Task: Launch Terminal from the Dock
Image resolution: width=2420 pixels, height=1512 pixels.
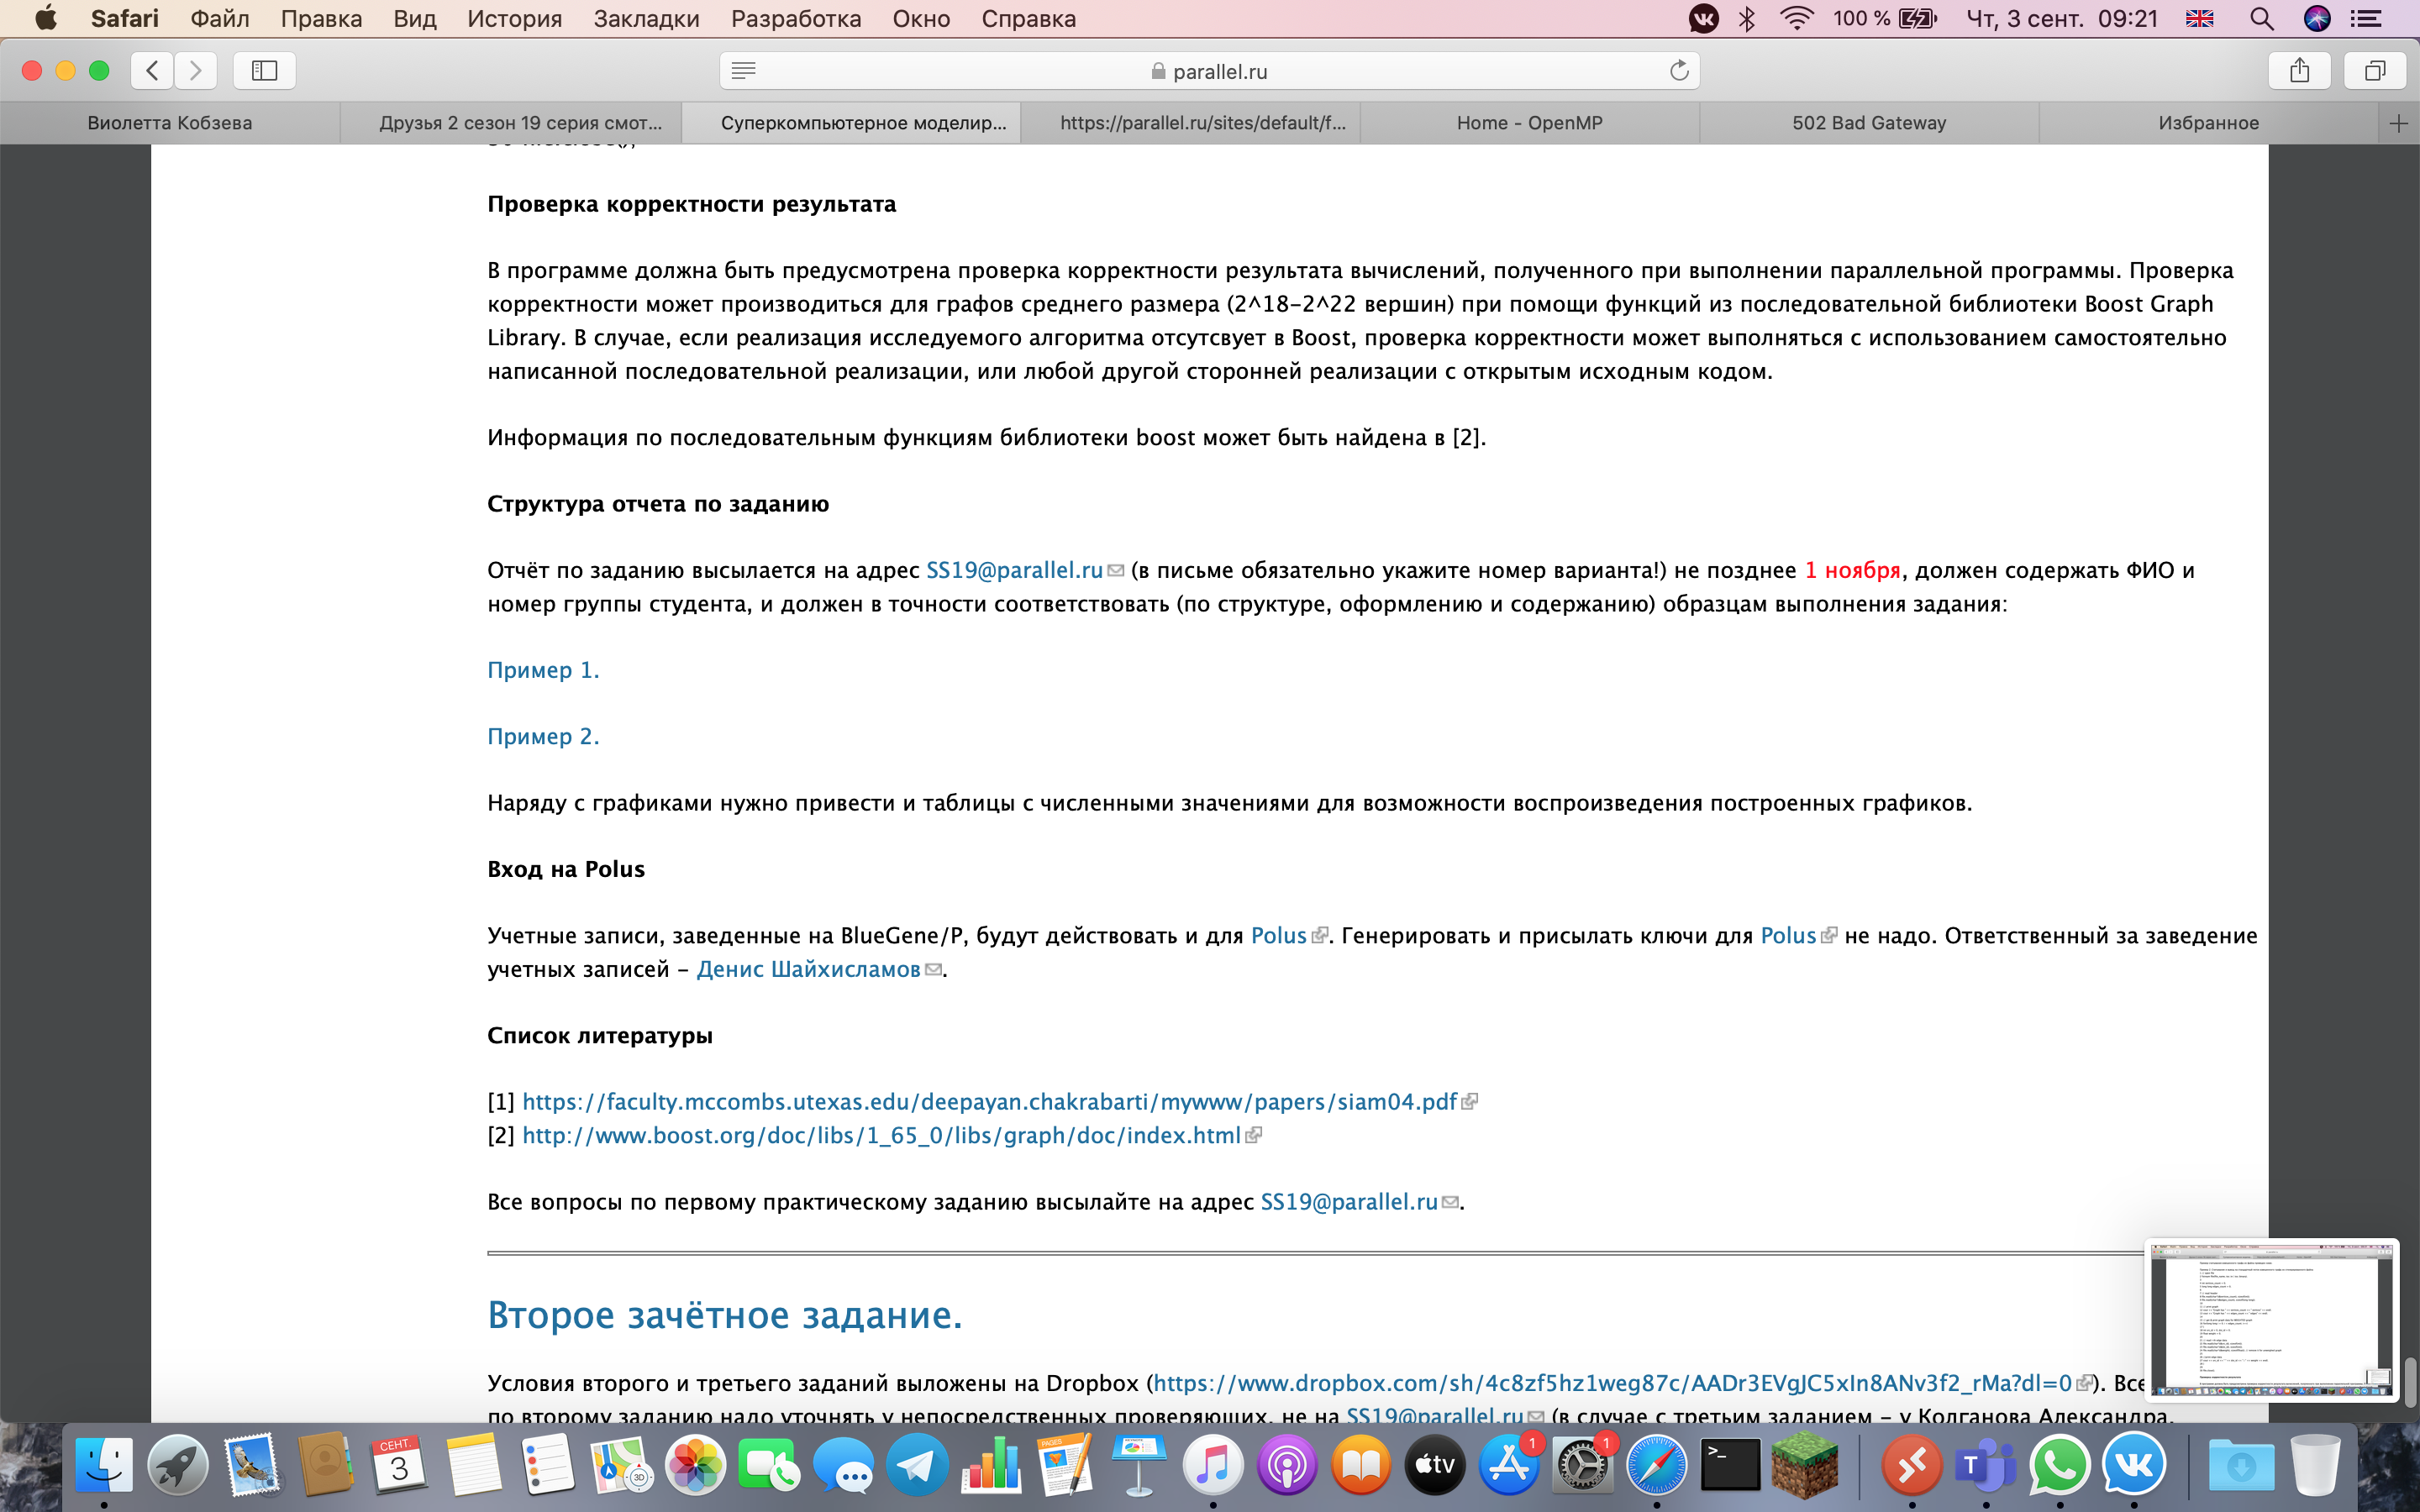Action: point(1731,1465)
